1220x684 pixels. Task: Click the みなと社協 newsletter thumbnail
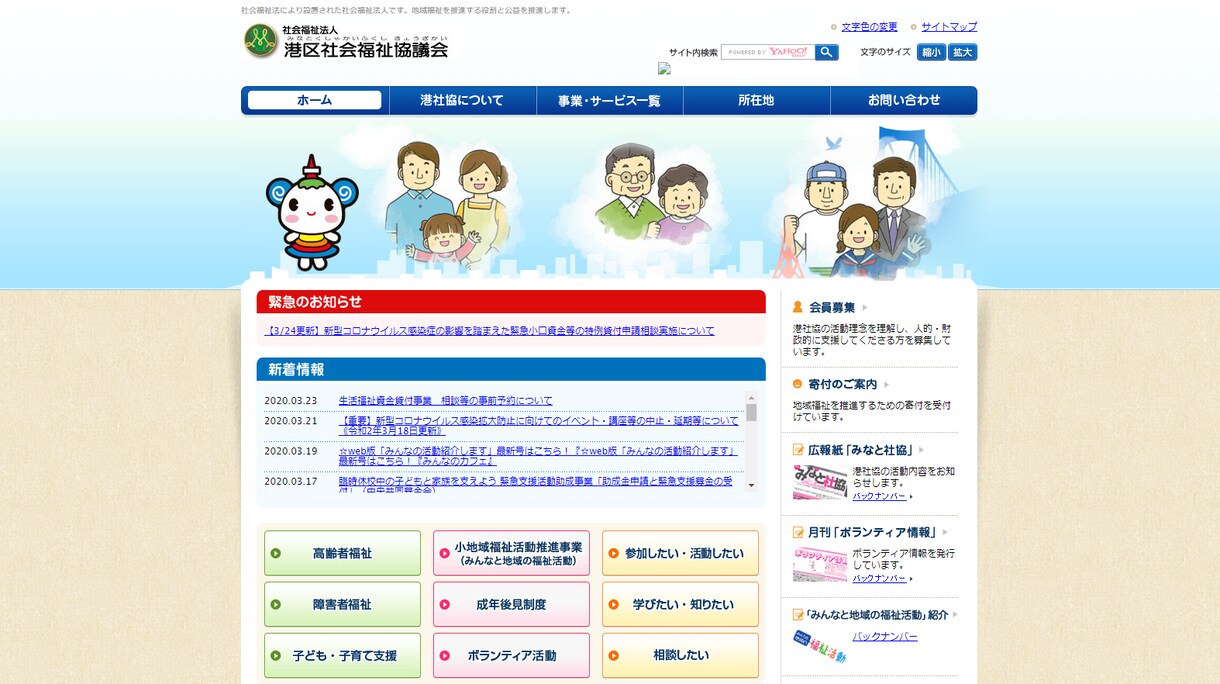(820, 482)
